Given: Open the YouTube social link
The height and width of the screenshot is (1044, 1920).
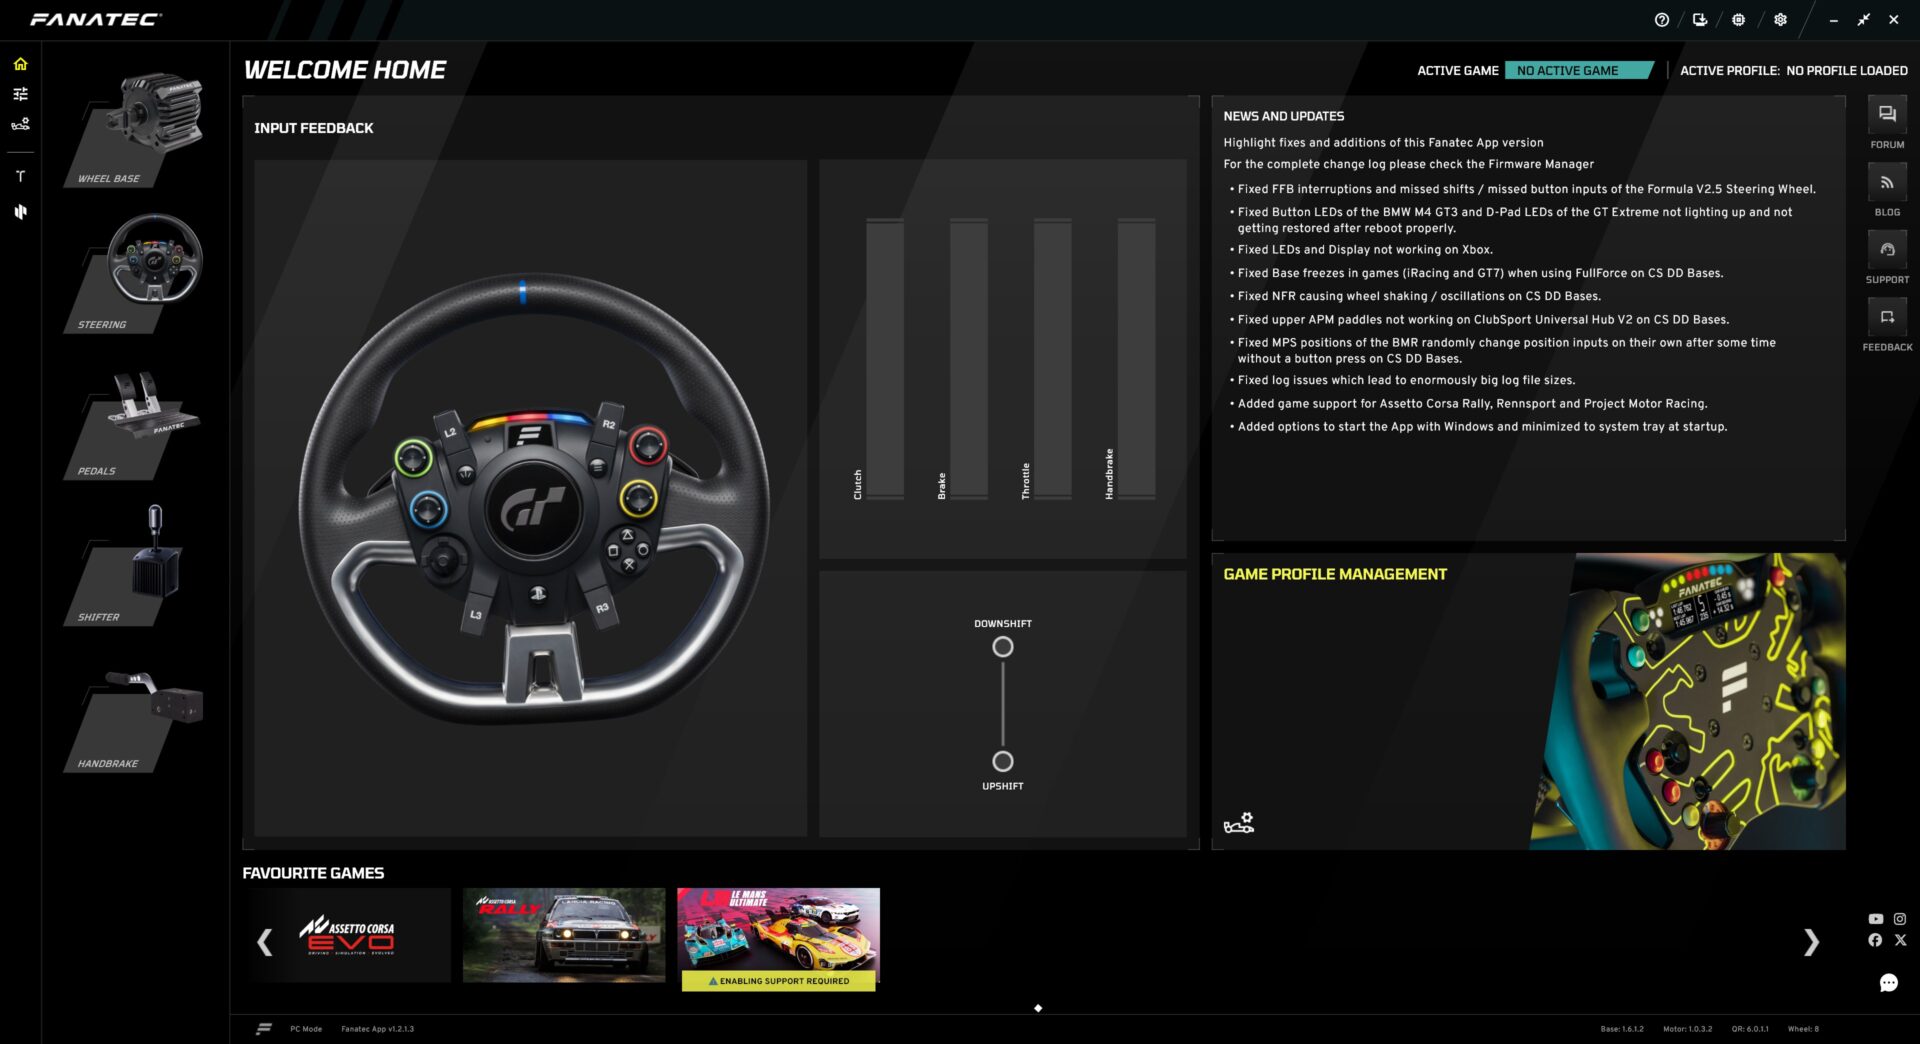Looking at the screenshot, I should click(1875, 919).
